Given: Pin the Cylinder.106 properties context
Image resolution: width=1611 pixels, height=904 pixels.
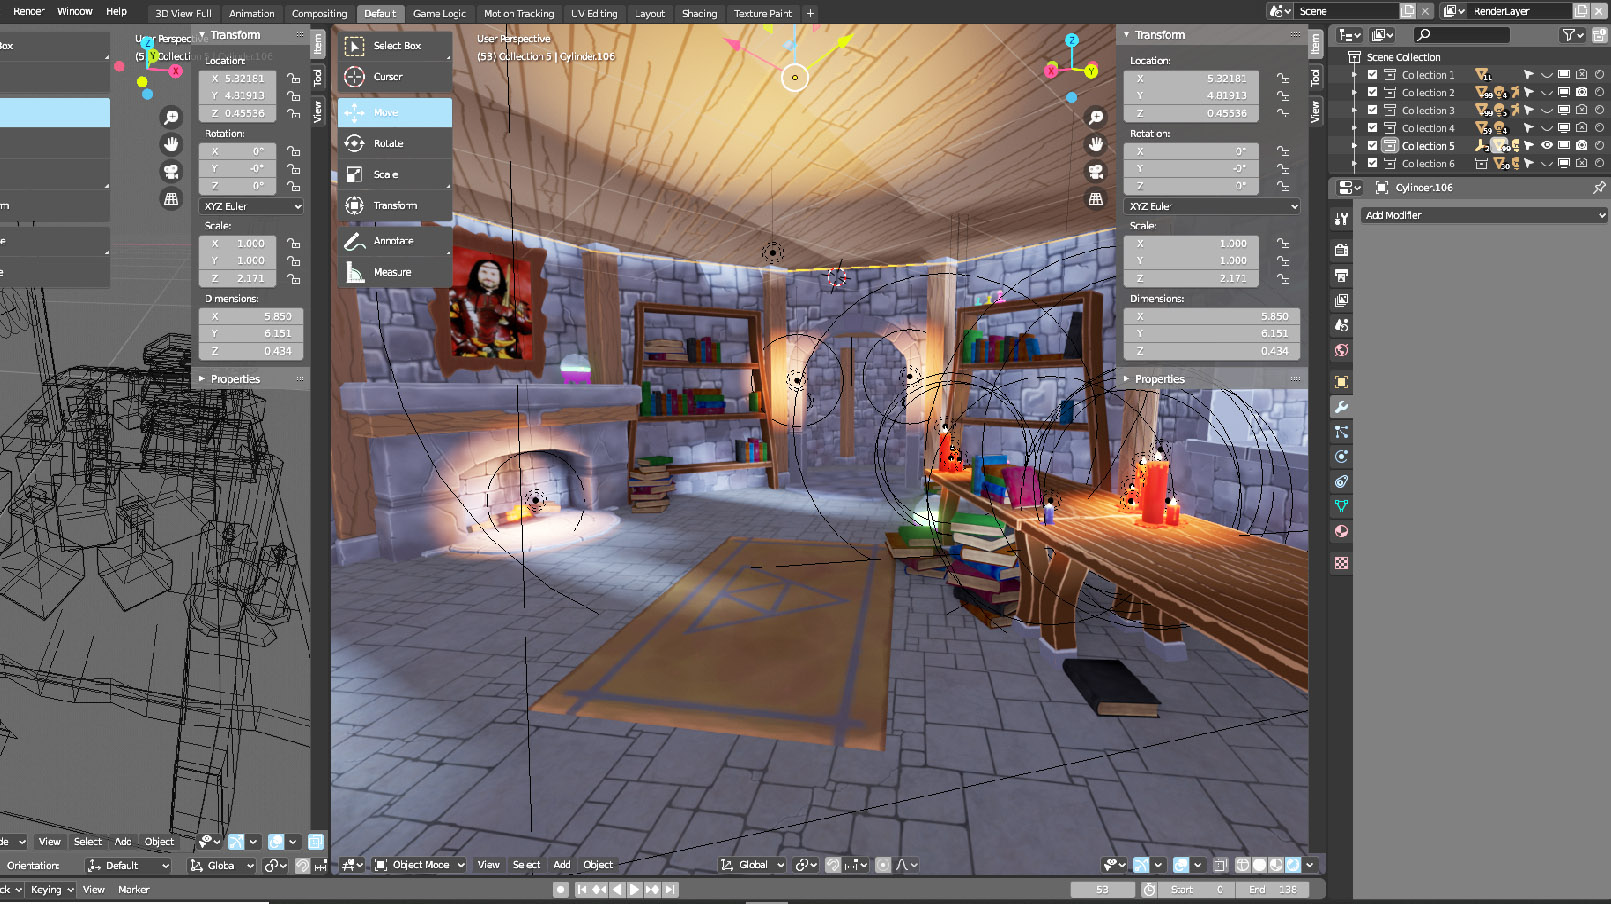Looking at the screenshot, I should coord(1598,188).
